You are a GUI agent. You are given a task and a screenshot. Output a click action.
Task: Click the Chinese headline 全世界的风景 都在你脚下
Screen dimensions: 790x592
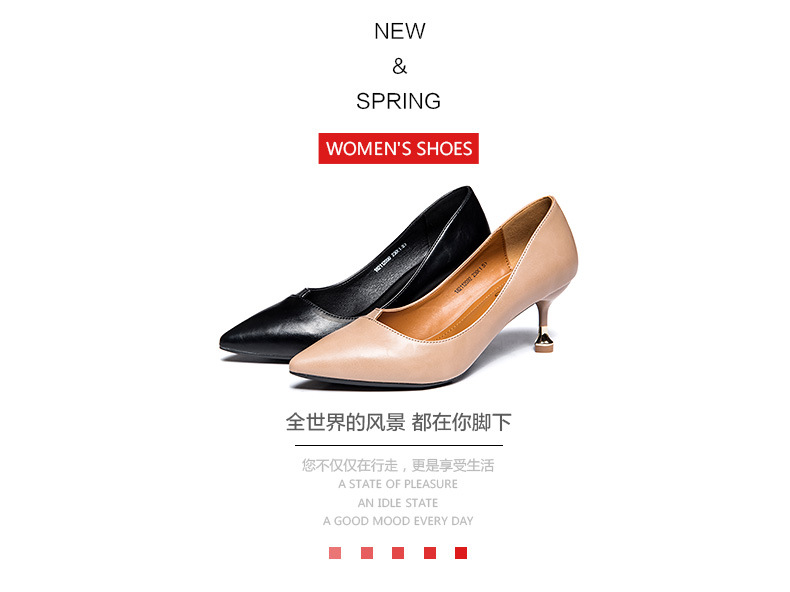[x=399, y=422]
